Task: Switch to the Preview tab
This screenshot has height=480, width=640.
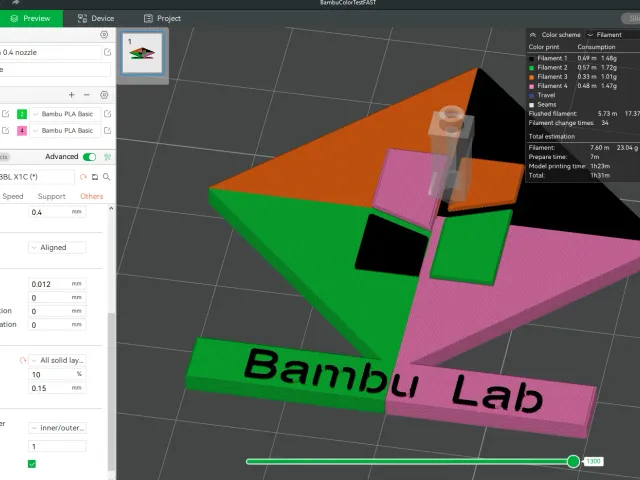Action: (31, 18)
